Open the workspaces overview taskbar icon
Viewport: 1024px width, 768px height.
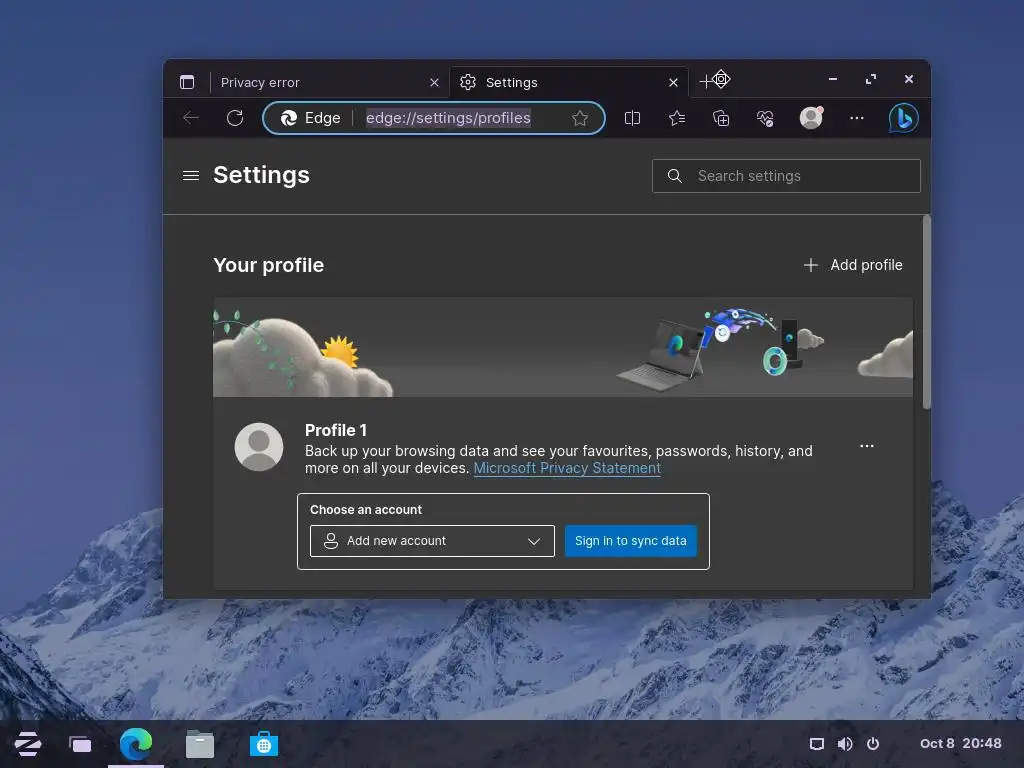pyautogui.click(x=80, y=744)
